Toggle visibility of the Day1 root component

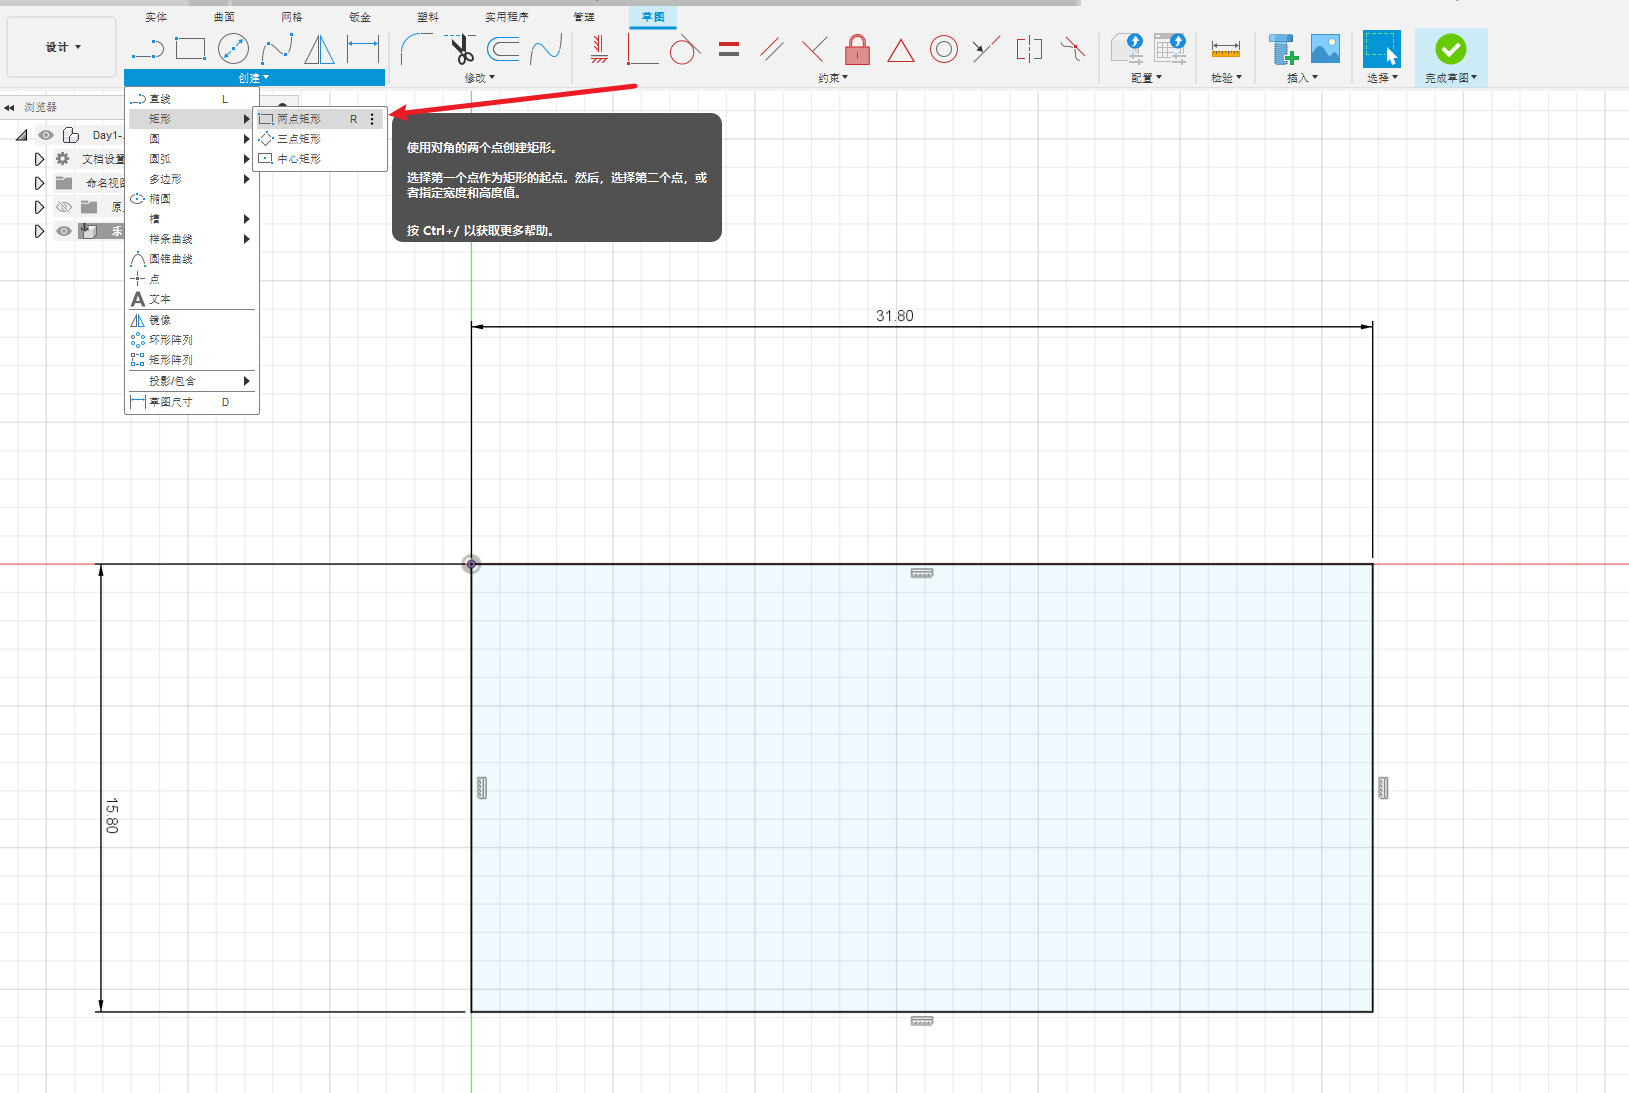click(46, 135)
